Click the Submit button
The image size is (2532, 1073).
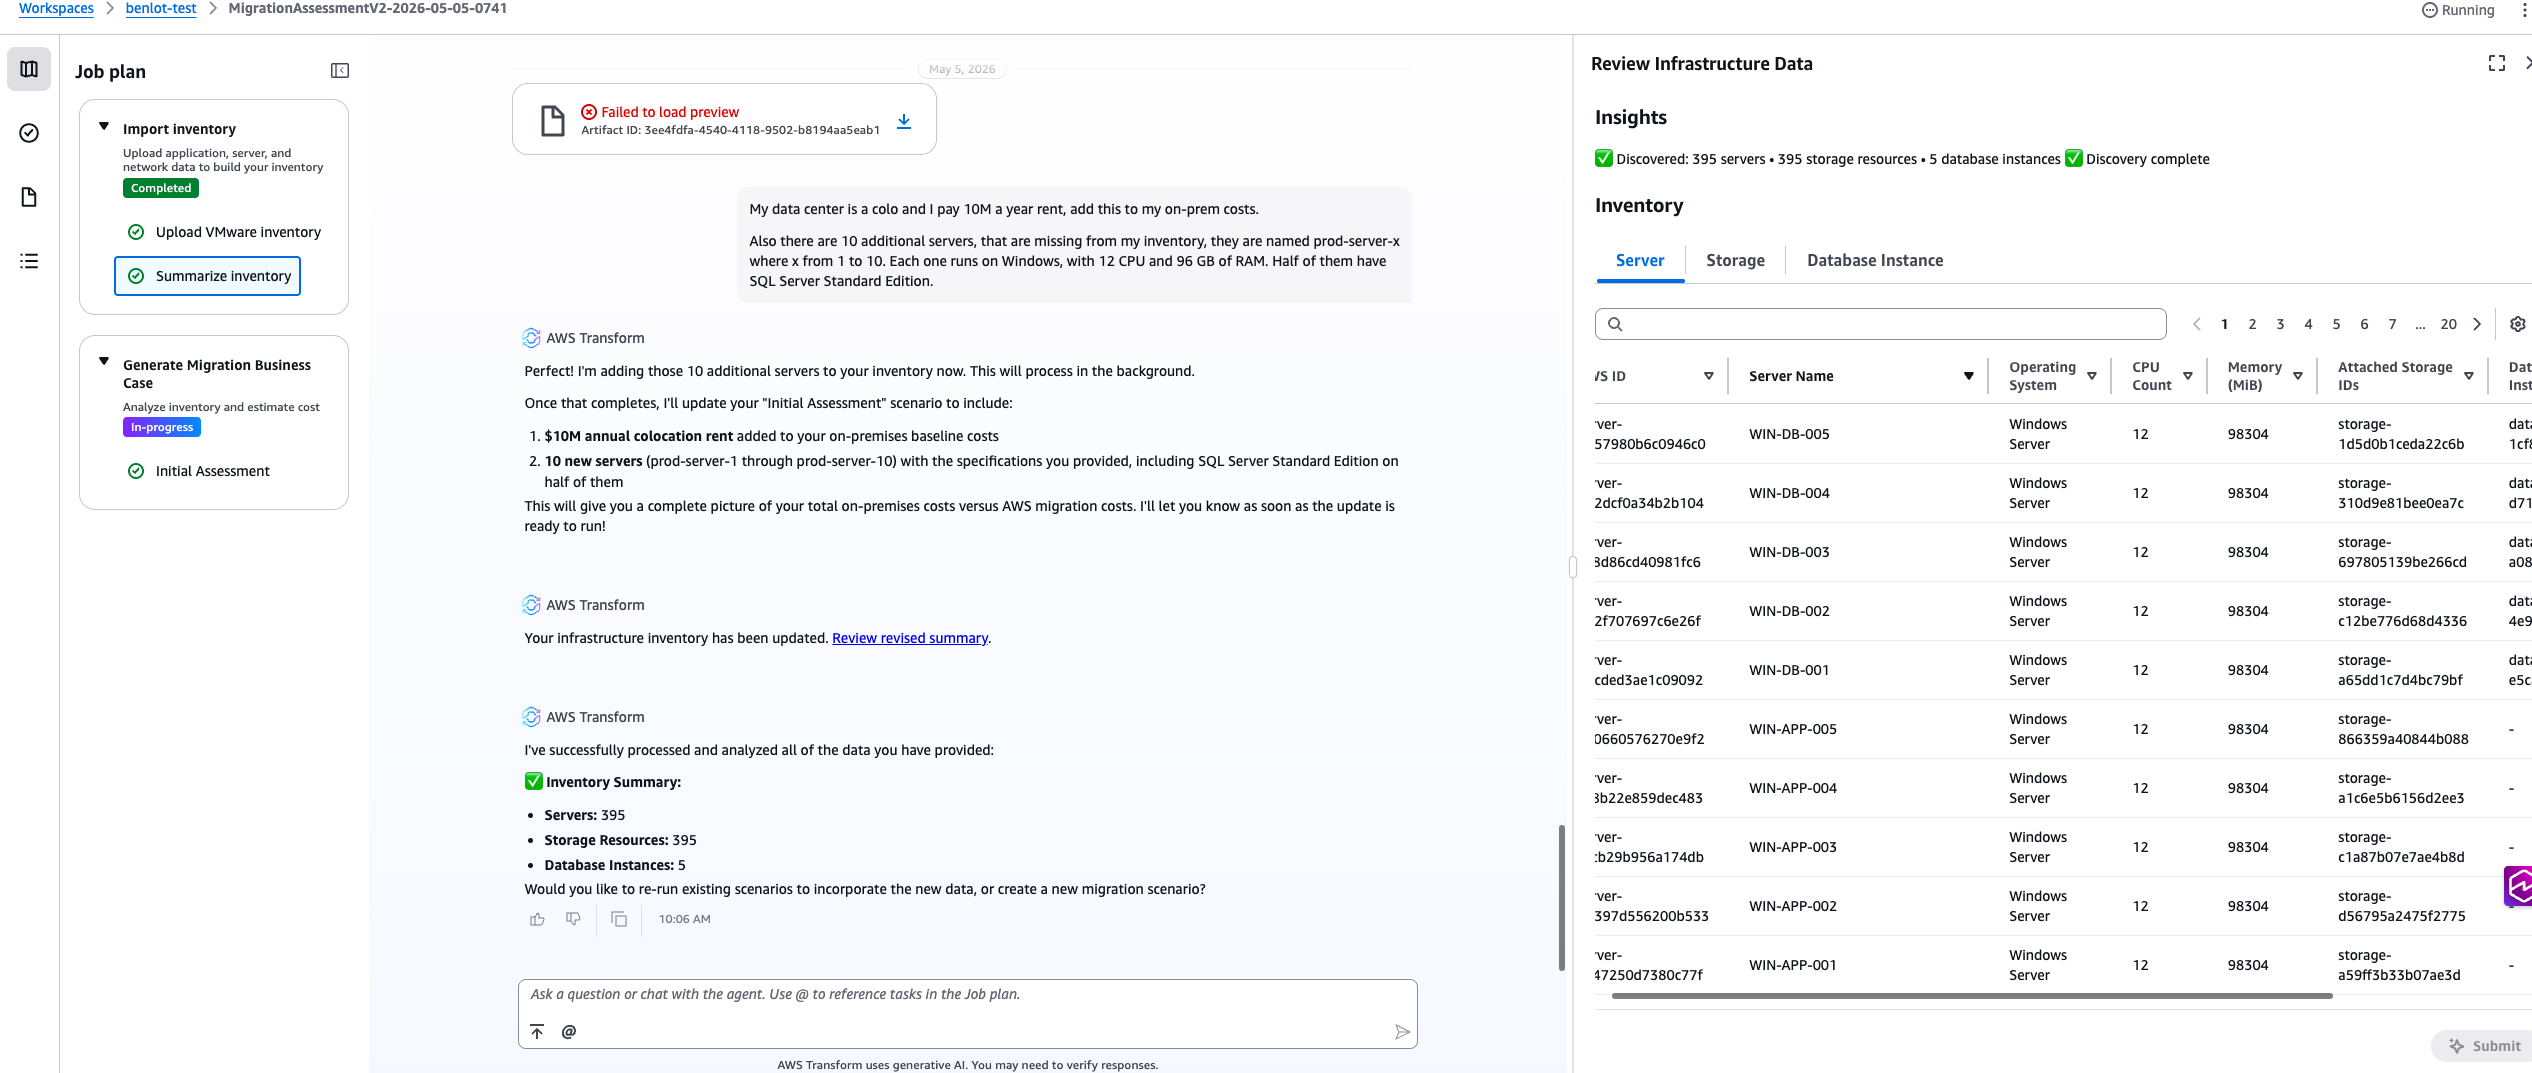(x=2484, y=1046)
